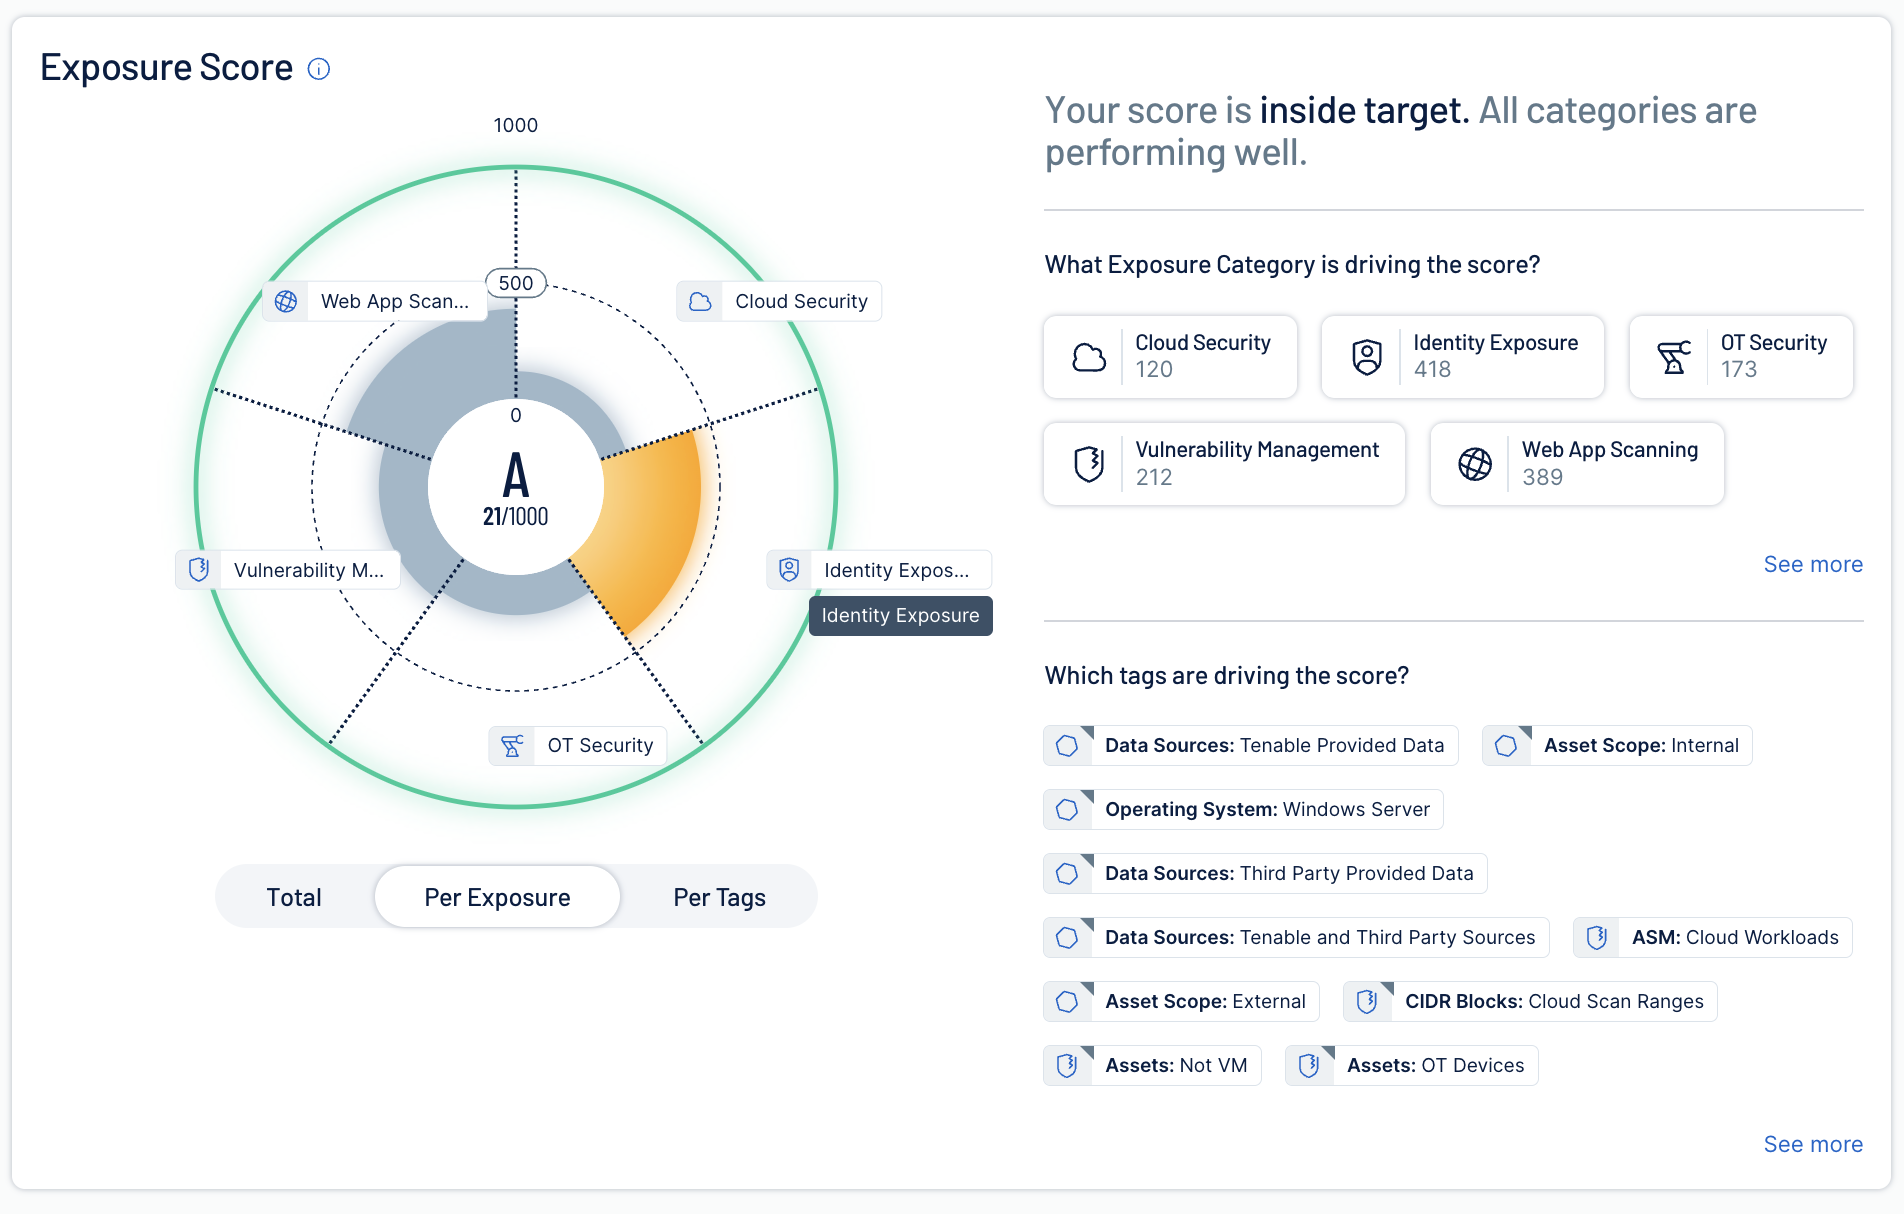Select the Per Exposure view option

[497, 897]
